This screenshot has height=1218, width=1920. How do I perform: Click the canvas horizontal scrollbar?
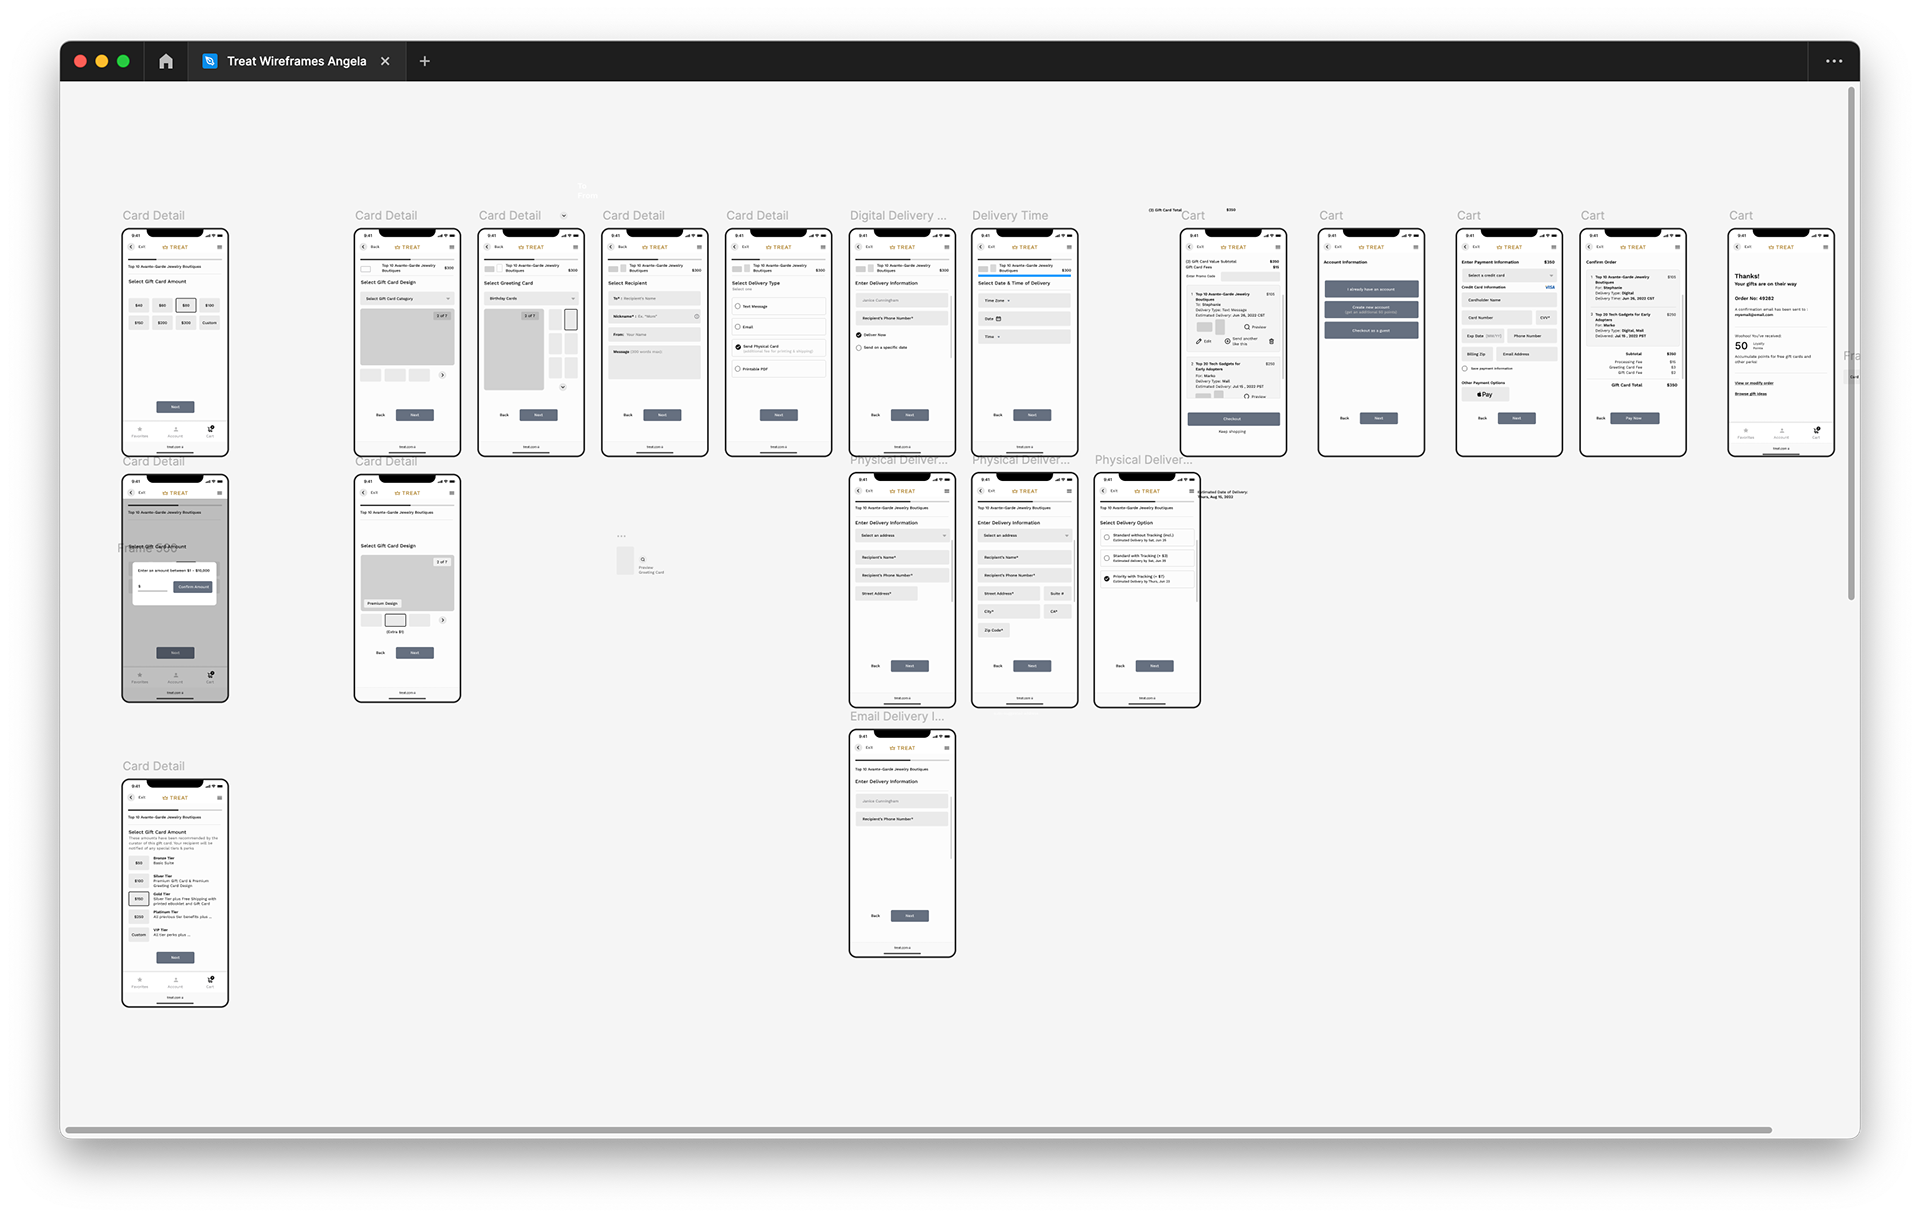point(916,1131)
